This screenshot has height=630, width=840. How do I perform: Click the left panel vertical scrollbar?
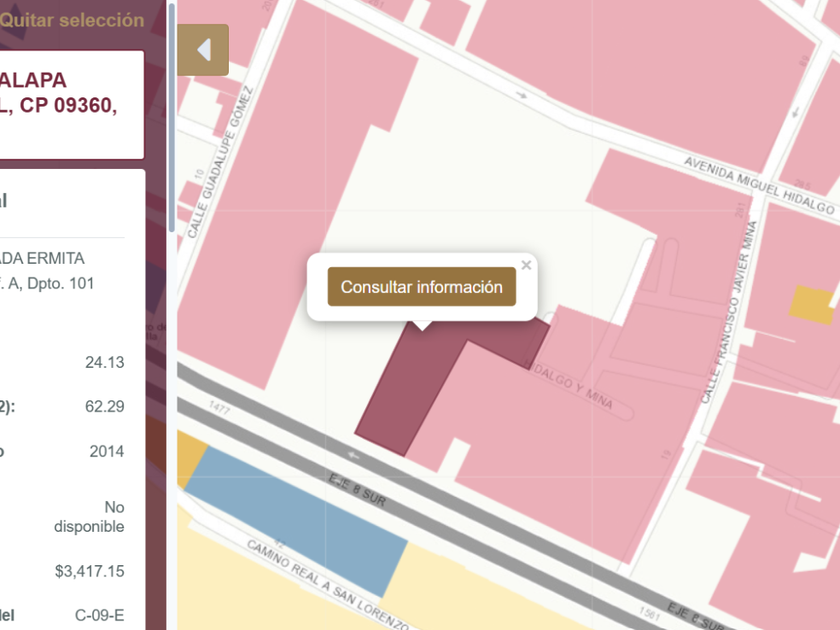[x=172, y=120]
